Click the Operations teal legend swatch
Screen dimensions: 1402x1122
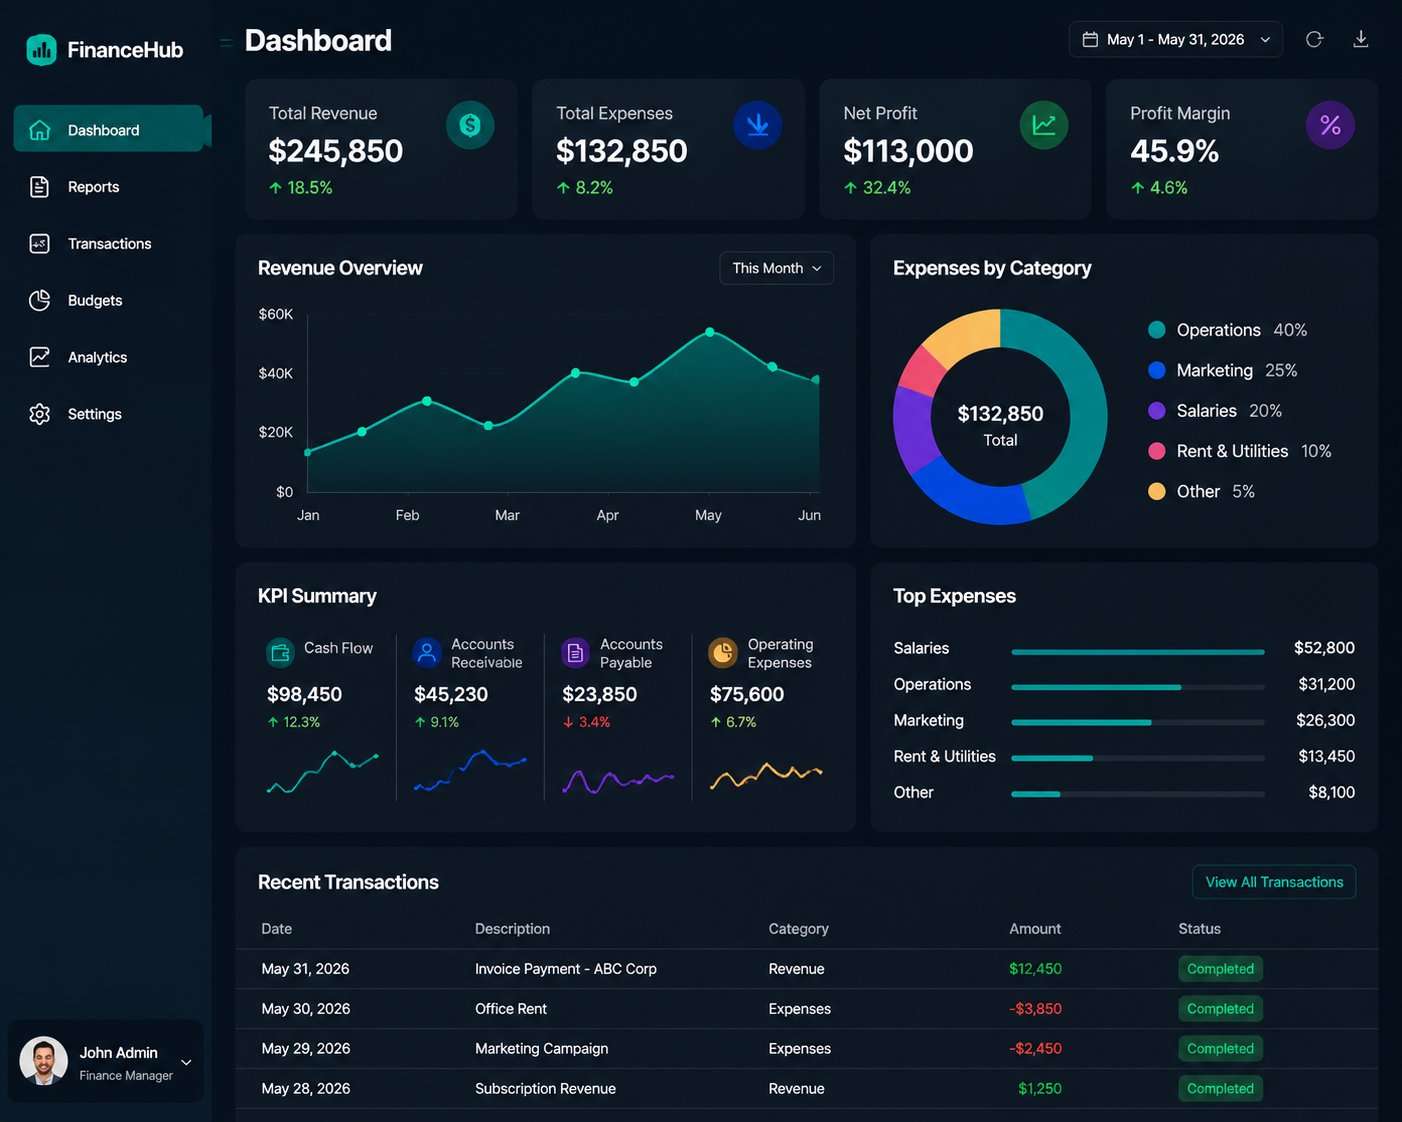pyautogui.click(x=1157, y=330)
